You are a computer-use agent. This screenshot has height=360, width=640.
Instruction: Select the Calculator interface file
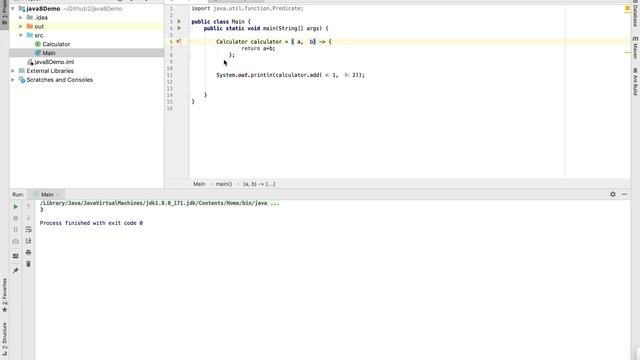coord(56,44)
